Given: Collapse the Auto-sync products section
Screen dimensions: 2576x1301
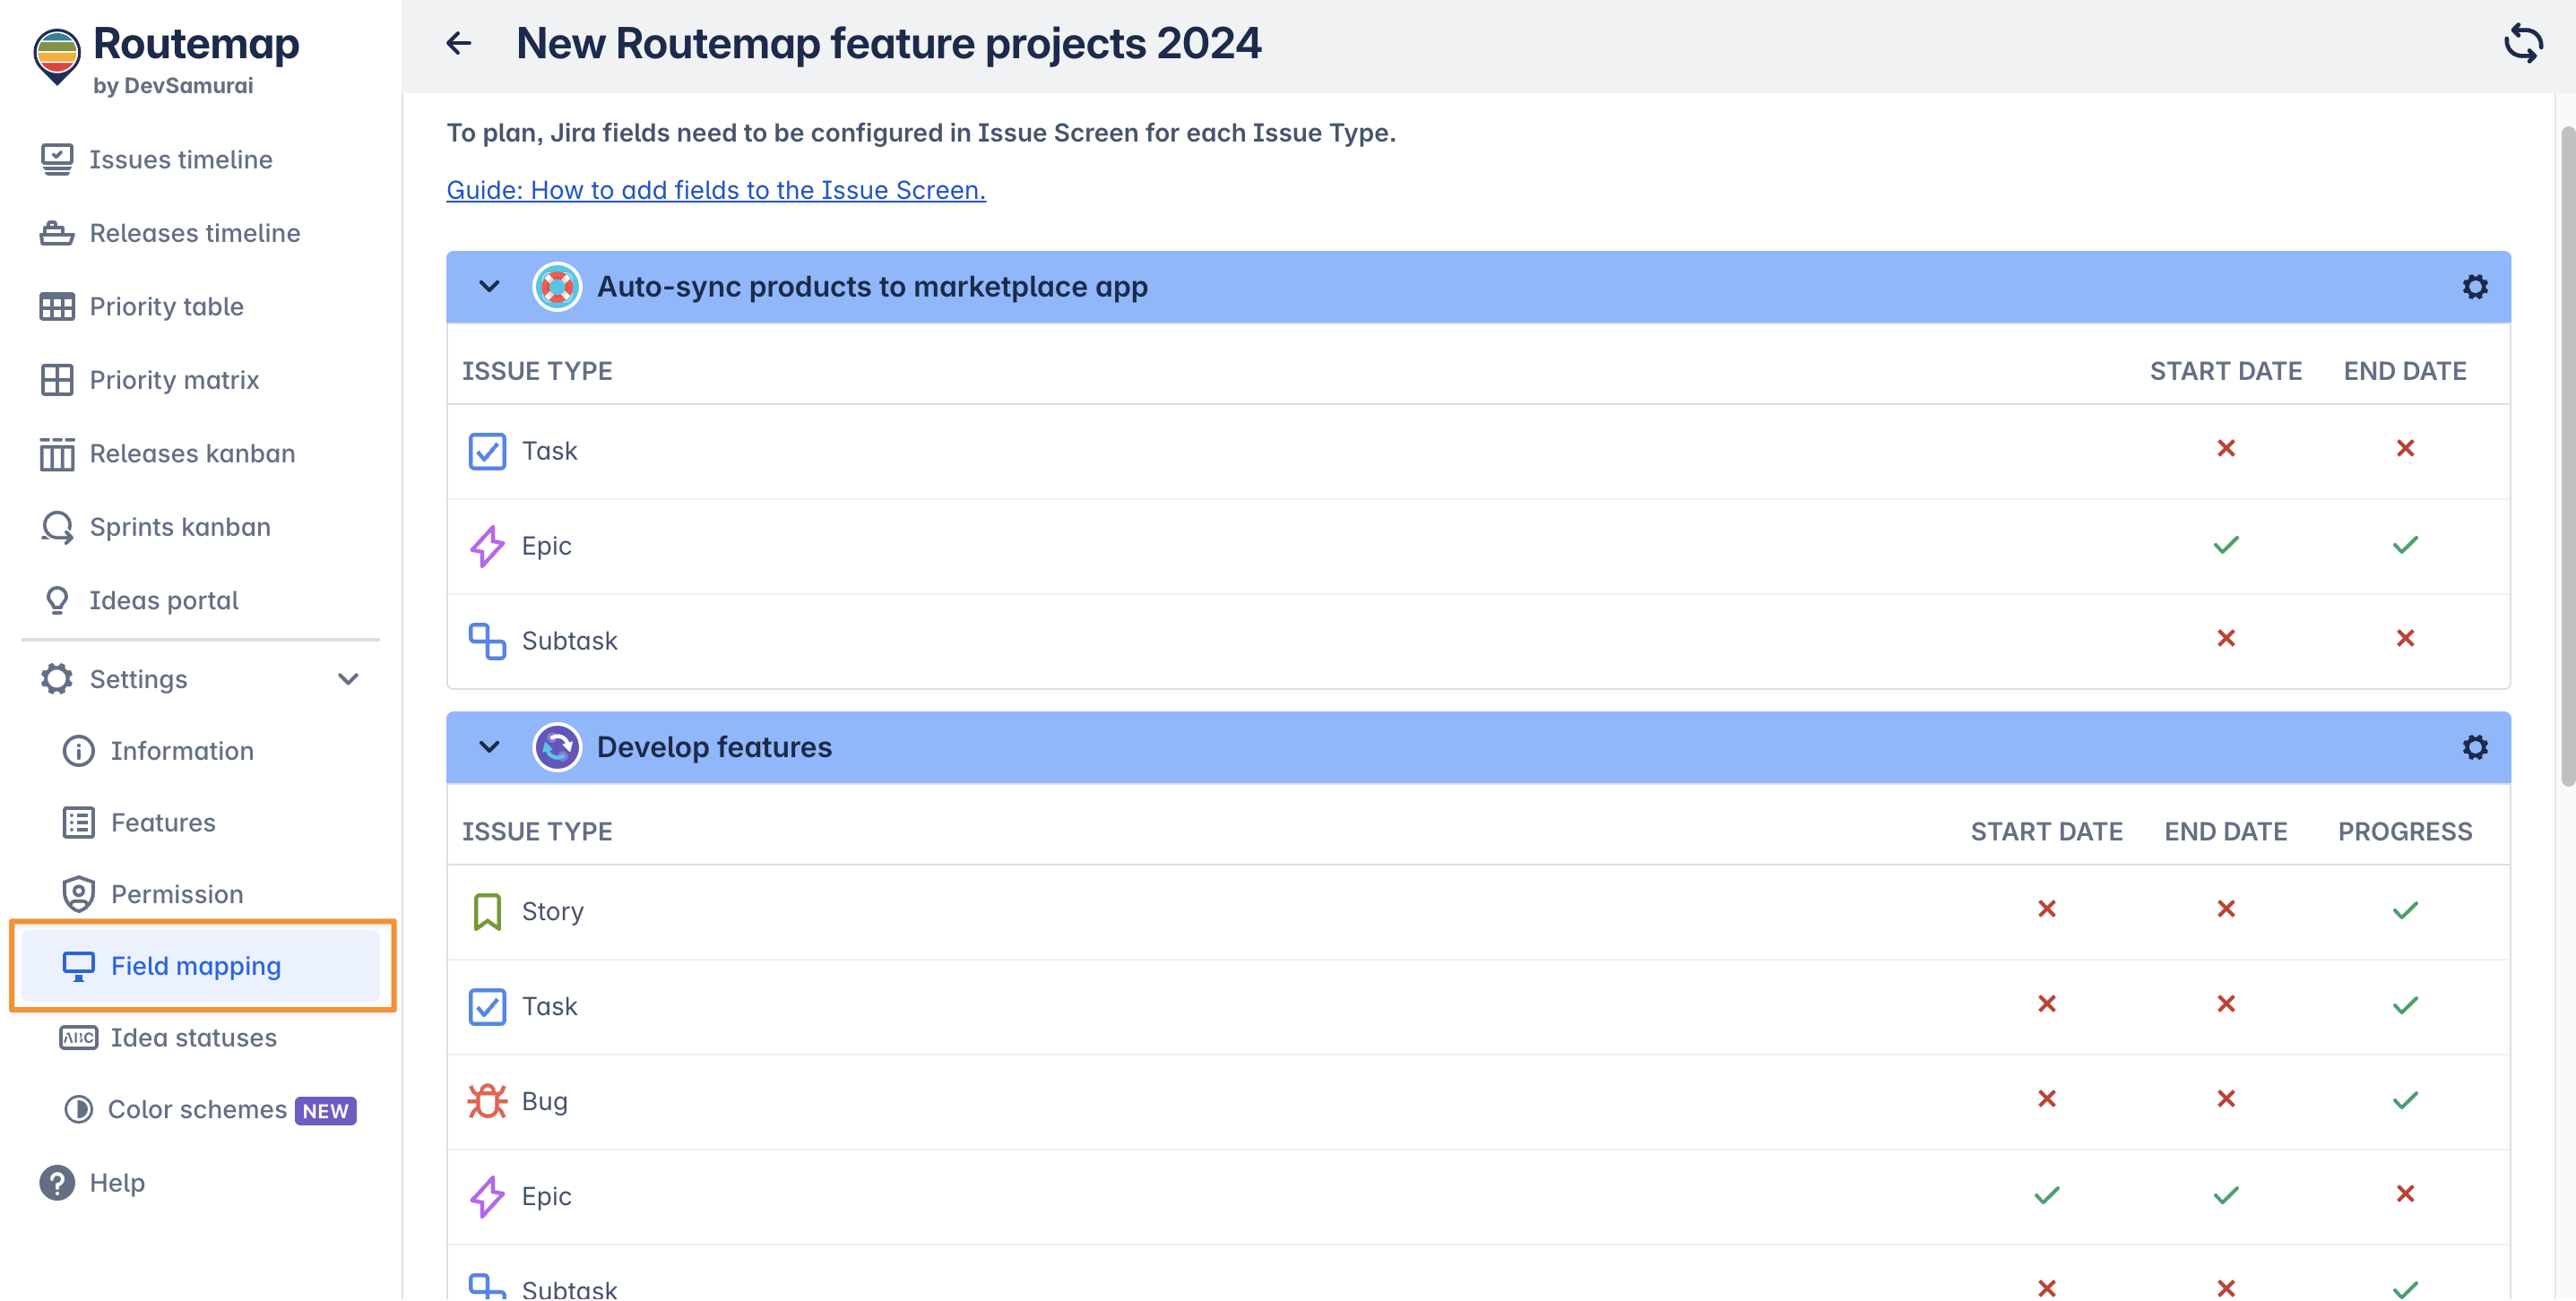Looking at the screenshot, I should [489, 287].
